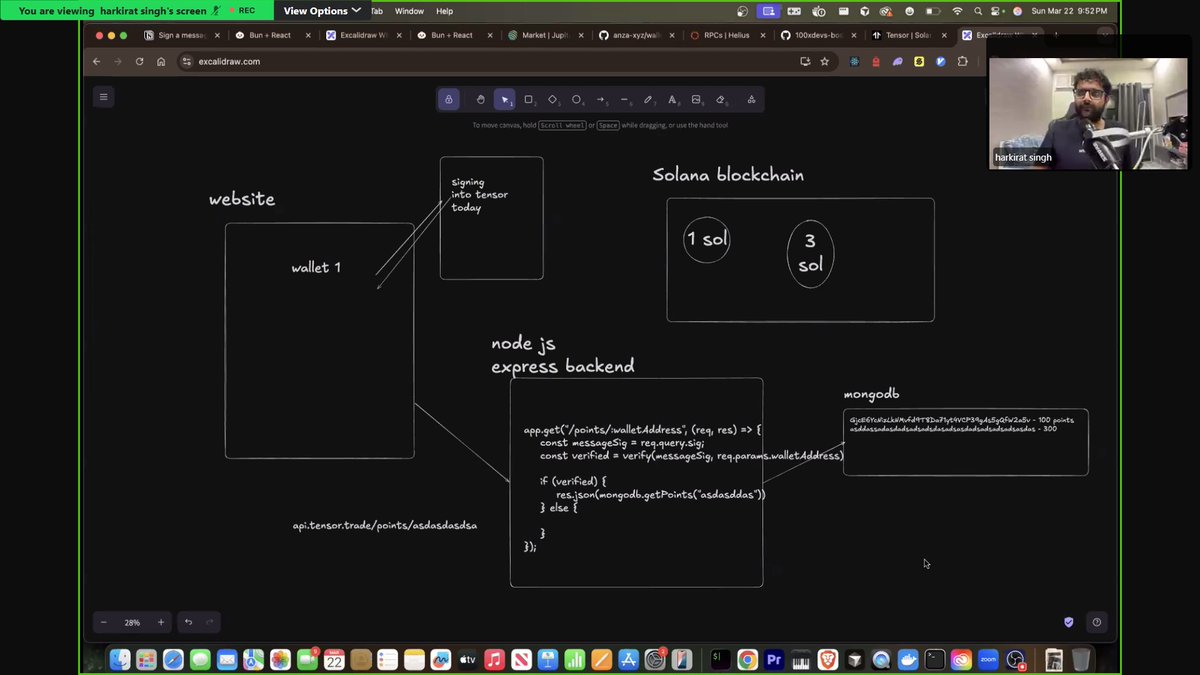Undo the last canvas action

point(187,622)
